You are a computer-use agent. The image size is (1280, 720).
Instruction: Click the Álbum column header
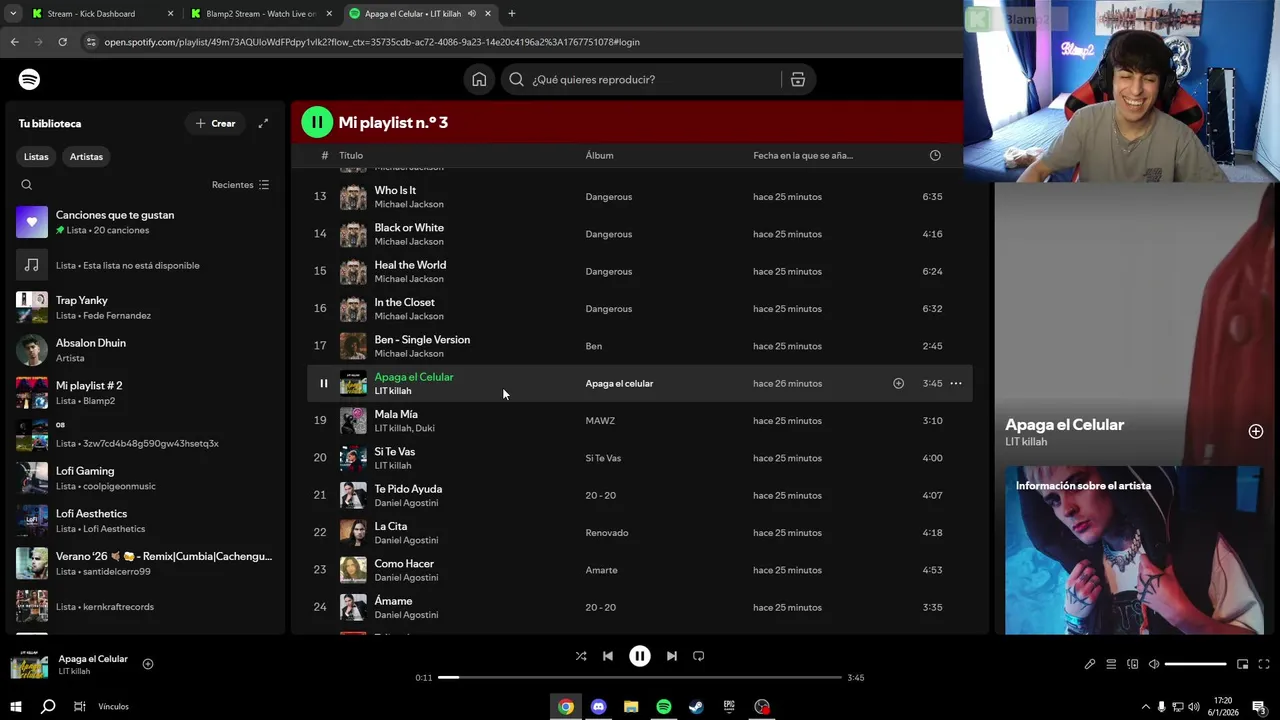click(600, 155)
